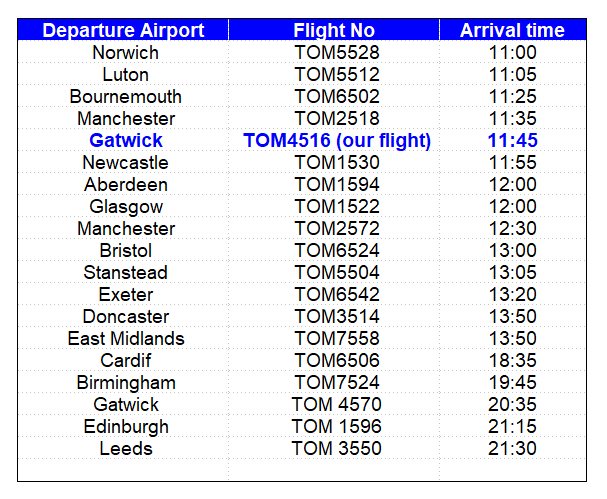Image resolution: width=607 pixels, height=499 pixels.
Task: Click TOM4516 (our flight) cell
Action: point(334,140)
